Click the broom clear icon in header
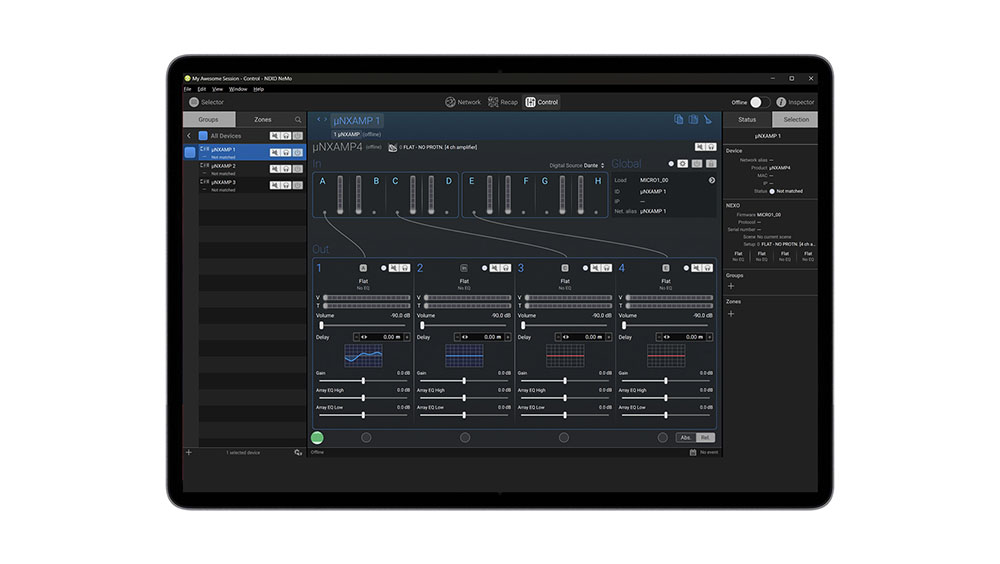The height and width of the screenshot is (564, 1000). pyautogui.click(x=708, y=119)
